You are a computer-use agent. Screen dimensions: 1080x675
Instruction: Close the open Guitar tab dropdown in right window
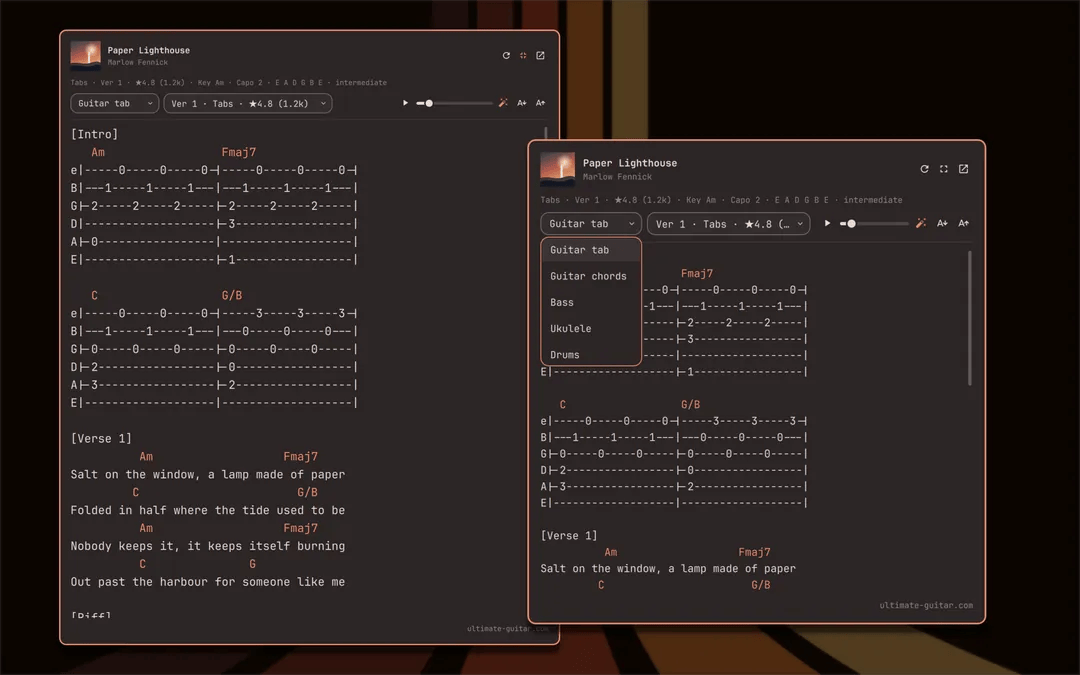tap(591, 224)
